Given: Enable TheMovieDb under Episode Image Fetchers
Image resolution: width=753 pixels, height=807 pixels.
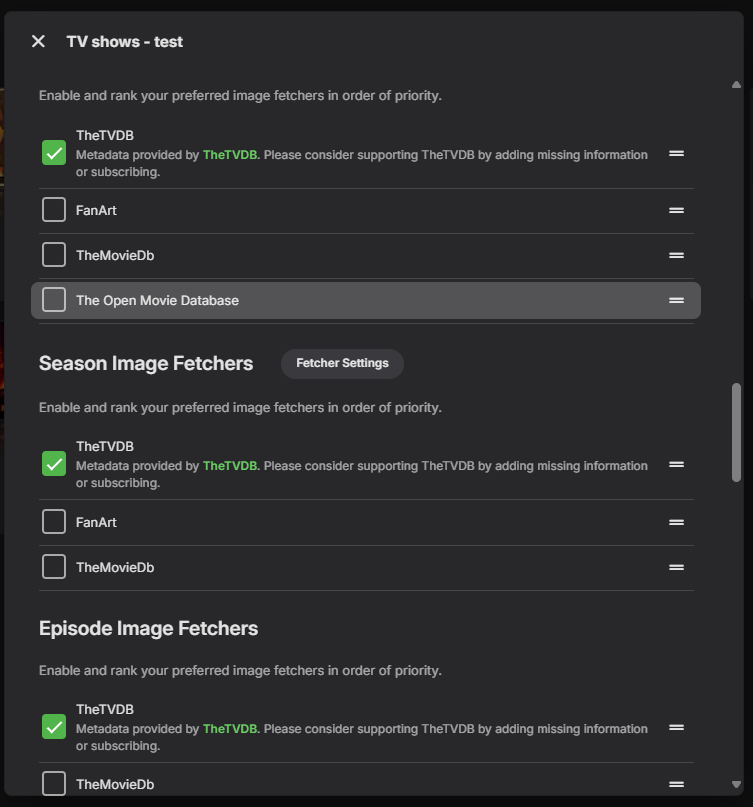Looking at the screenshot, I should pyautogui.click(x=54, y=784).
